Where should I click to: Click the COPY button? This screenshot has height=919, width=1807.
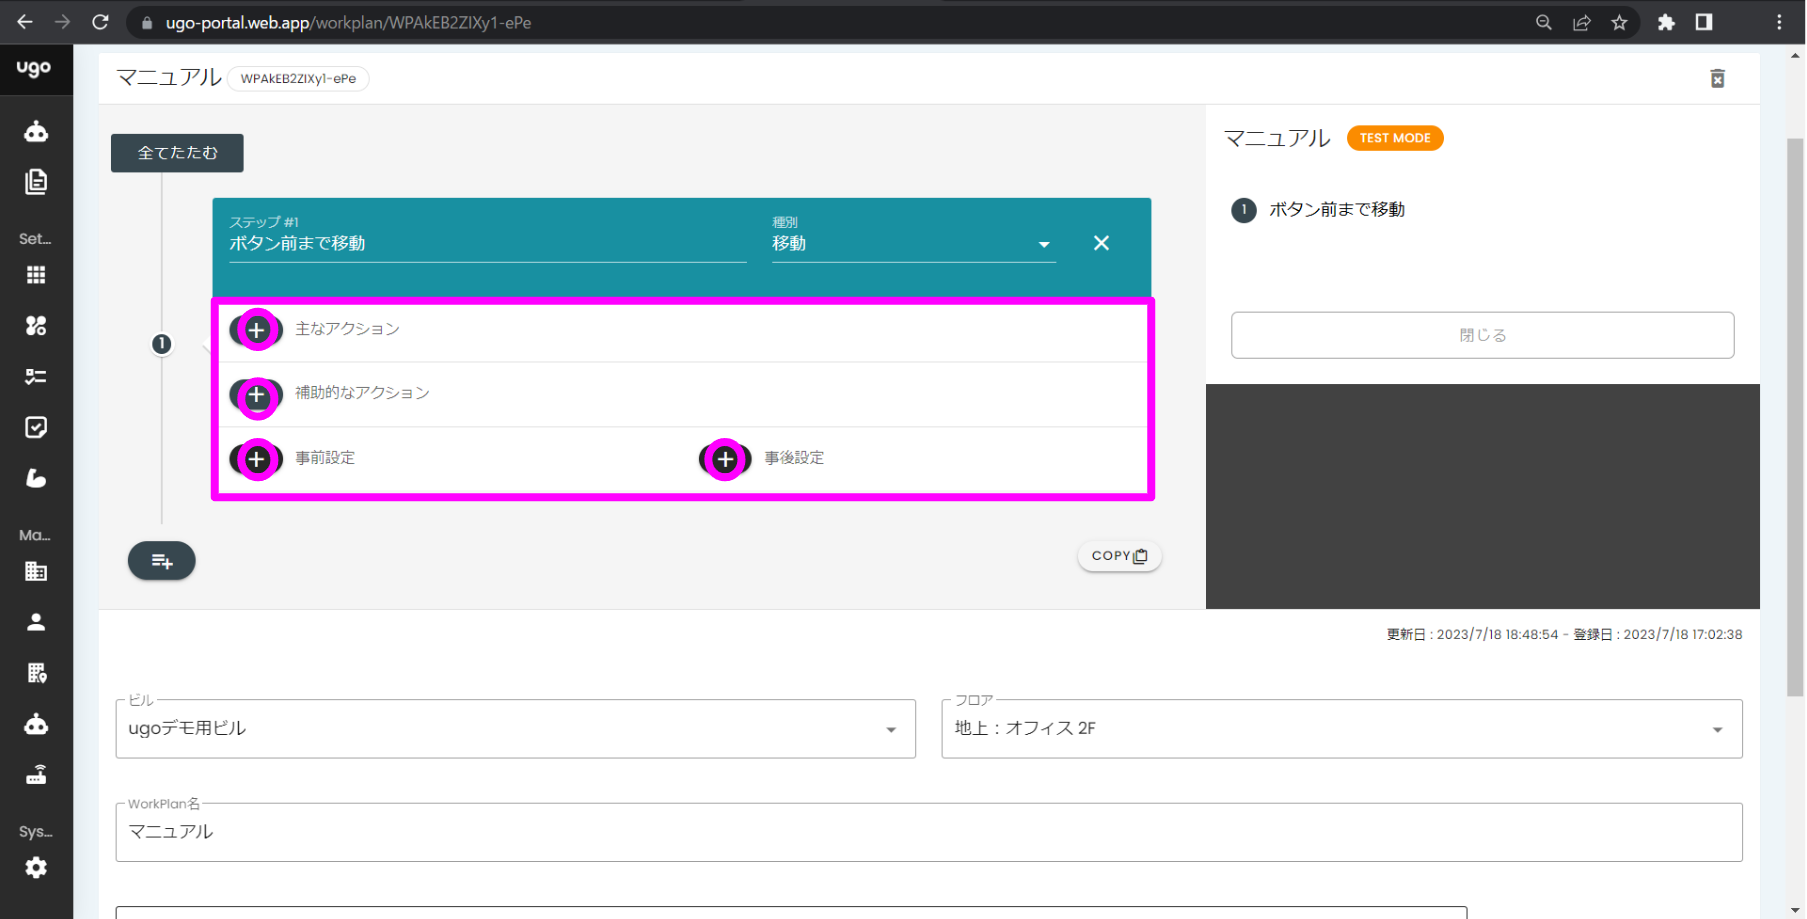[1120, 556]
